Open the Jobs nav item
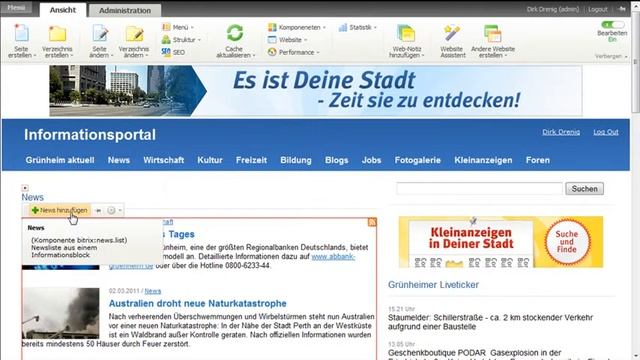The width and height of the screenshot is (640, 360). pyautogui.click(x=371, y=160)
